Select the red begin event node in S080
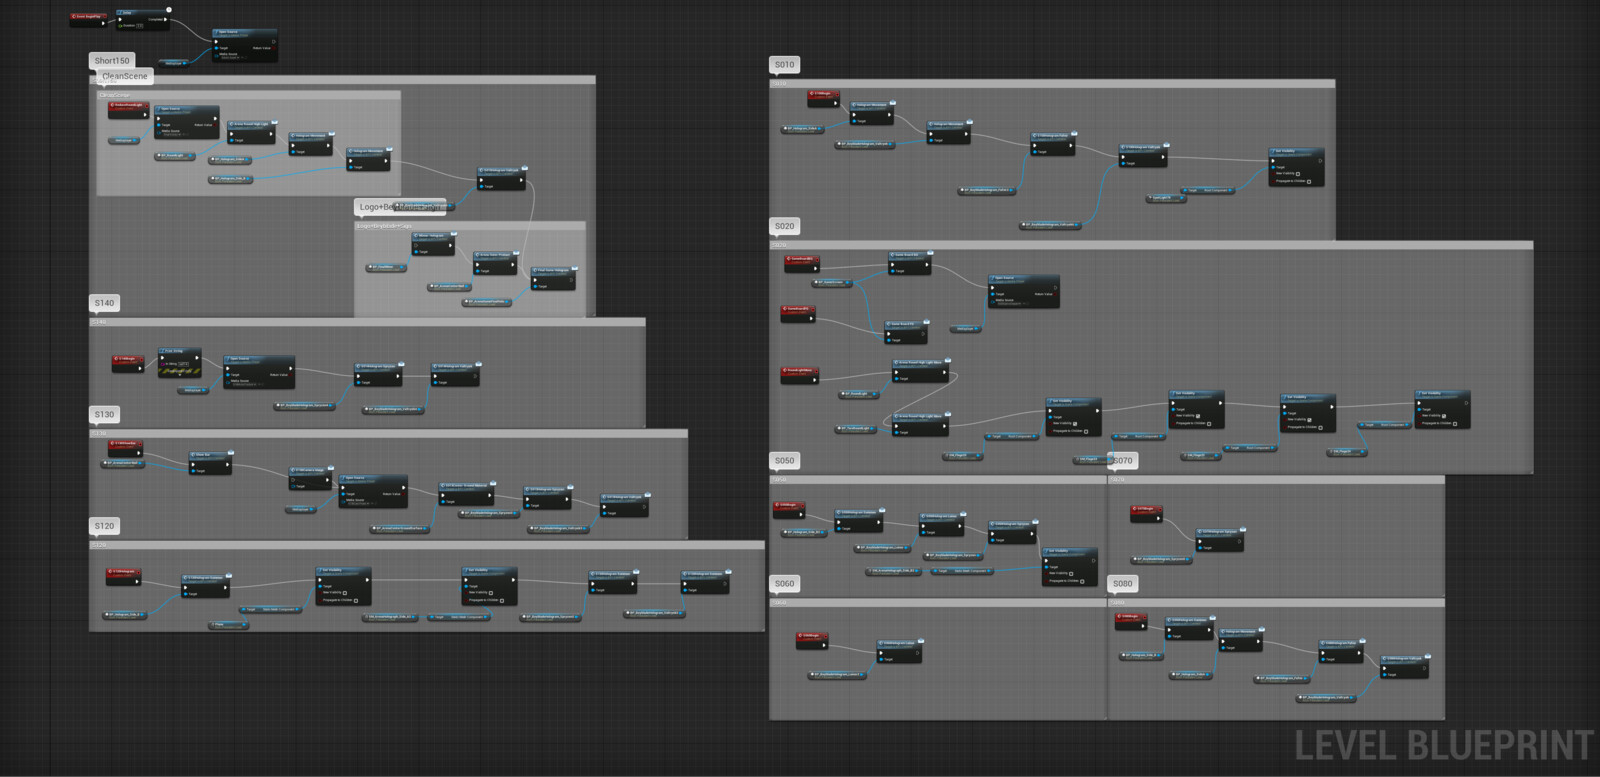The width and height of the screenshot is (1600, 777). [1131, 621]
